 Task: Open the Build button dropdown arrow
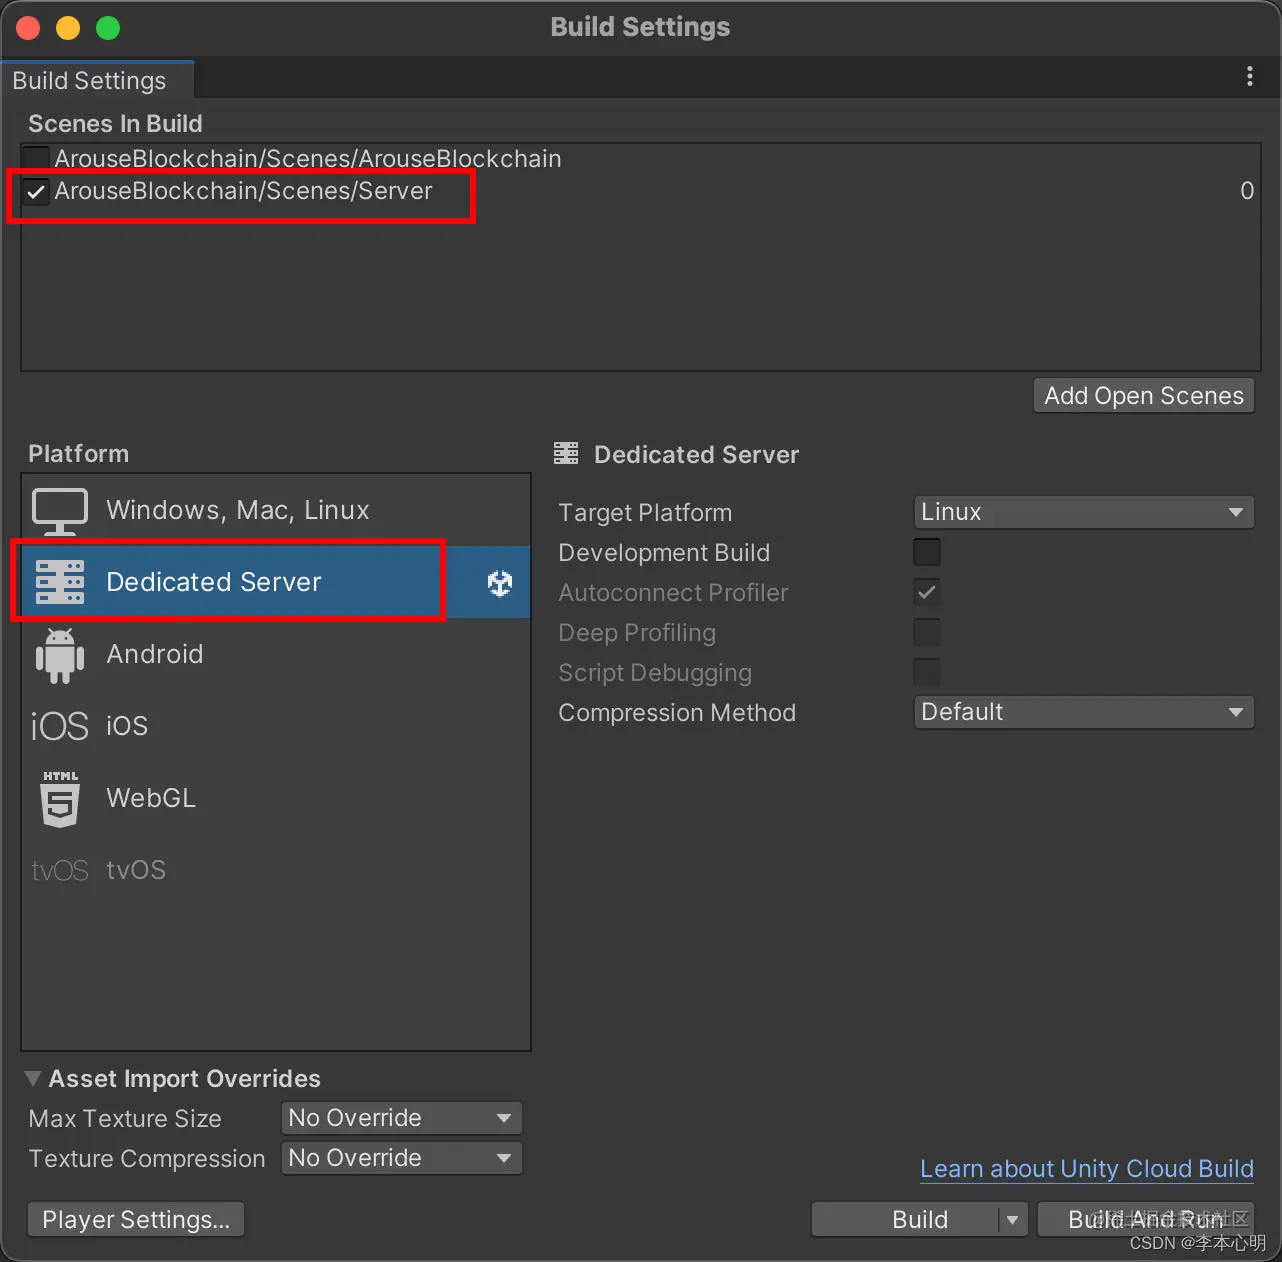(1013, 1220)
